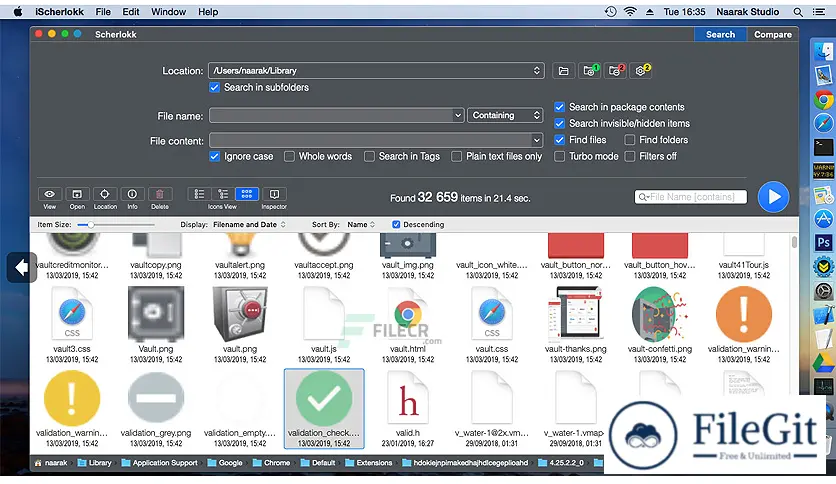
Task: Open Finder from the Dock
Action: coord(824,52)
